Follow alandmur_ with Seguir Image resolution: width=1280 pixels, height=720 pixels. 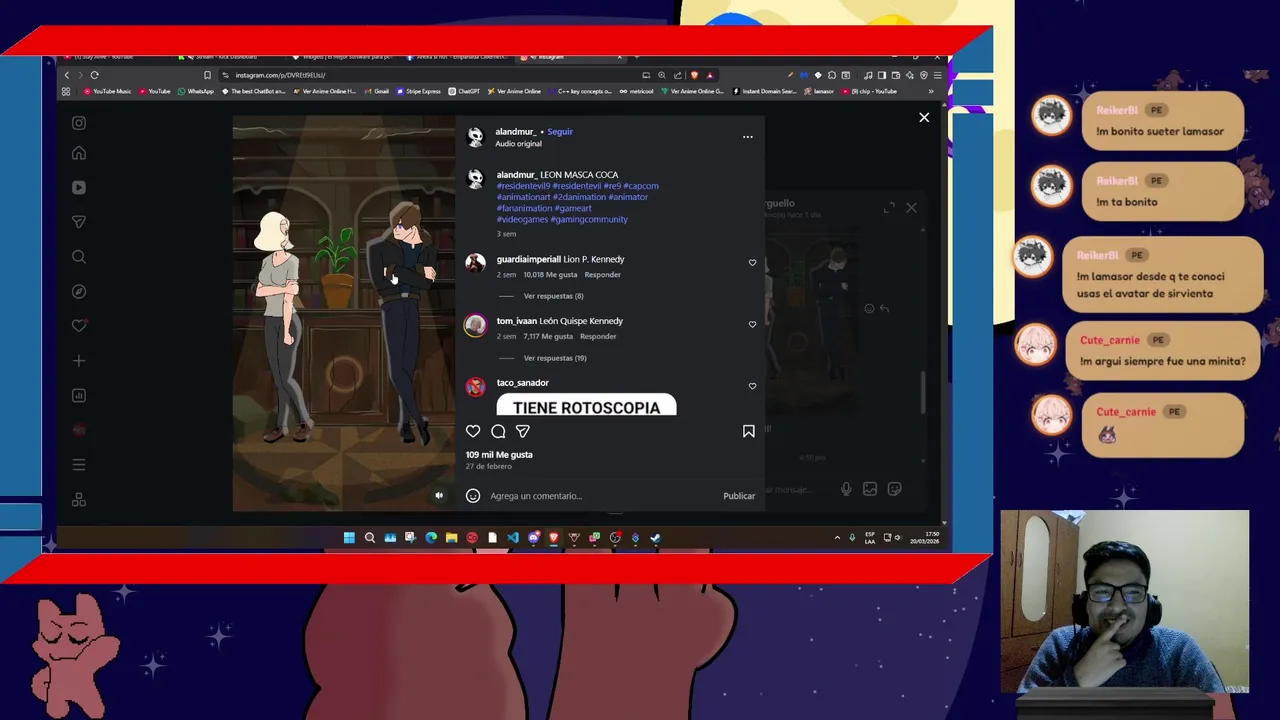coord(560,132)
